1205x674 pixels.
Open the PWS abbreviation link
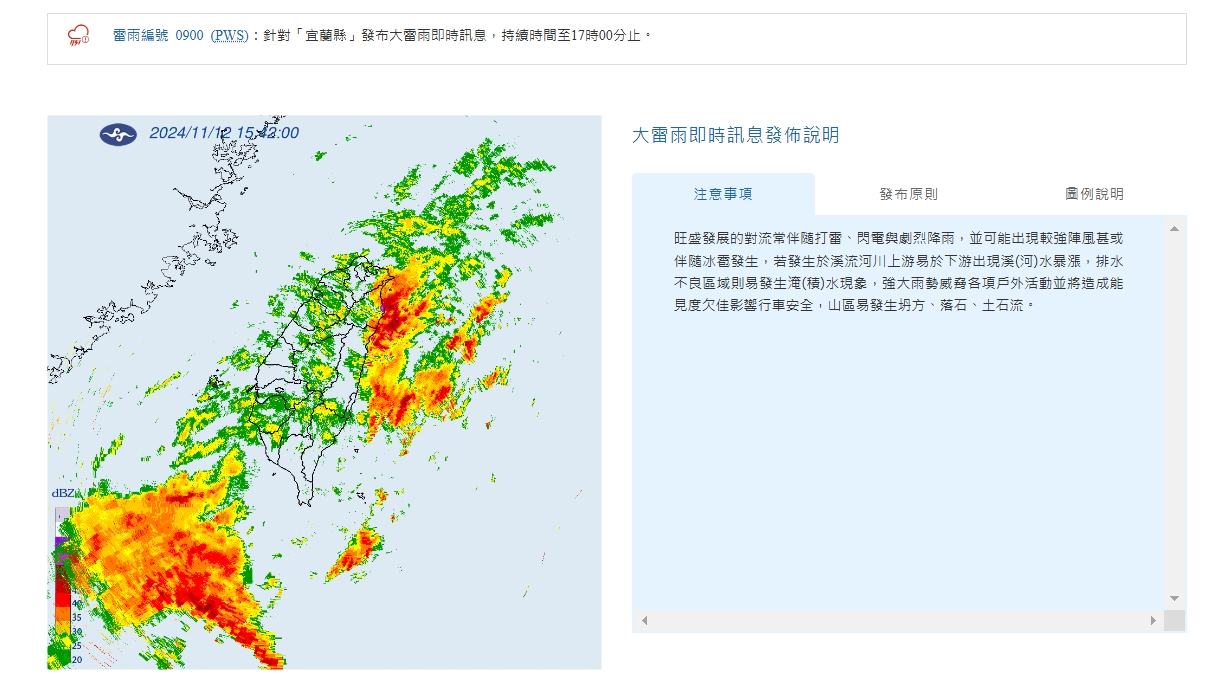pos(230,36)
